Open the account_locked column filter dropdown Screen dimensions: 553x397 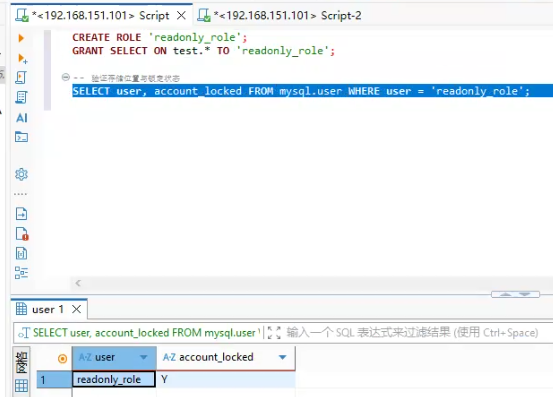(x=282, y=357)
